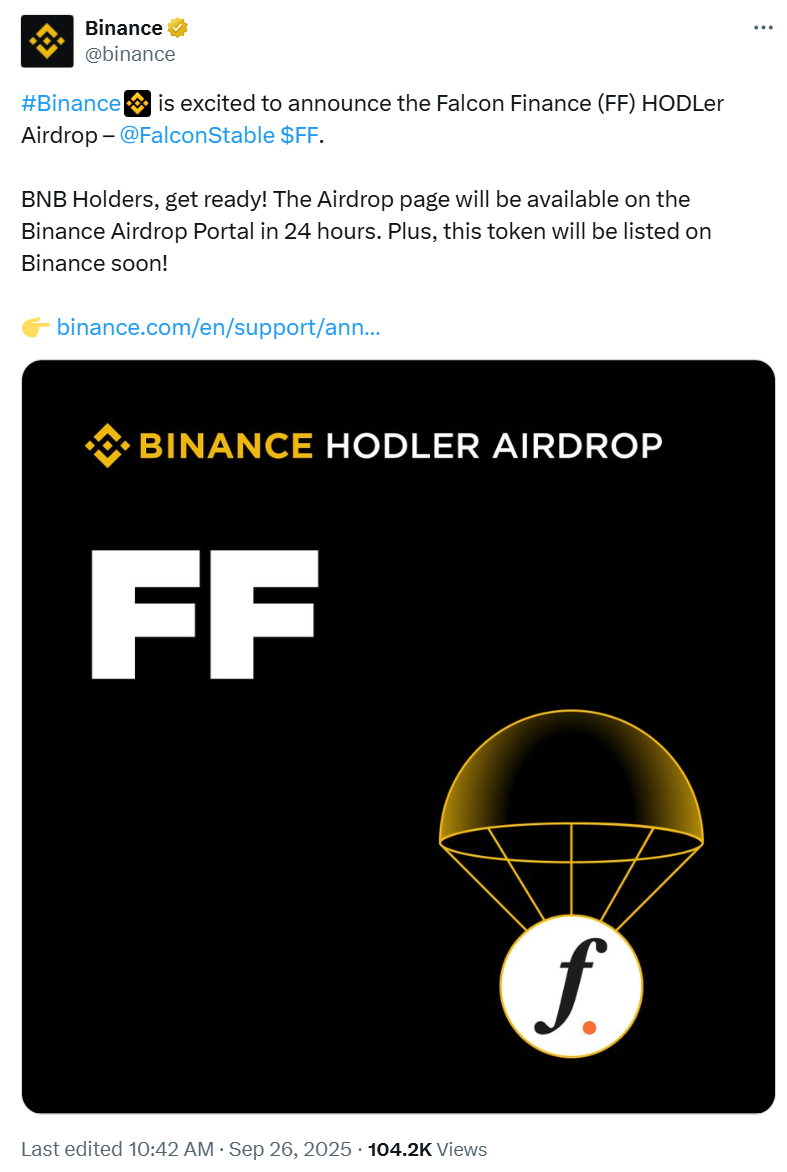Click the Binance diamond logo in the image
This screenshot has height=1172, width=787.
[x=106, y=445]
